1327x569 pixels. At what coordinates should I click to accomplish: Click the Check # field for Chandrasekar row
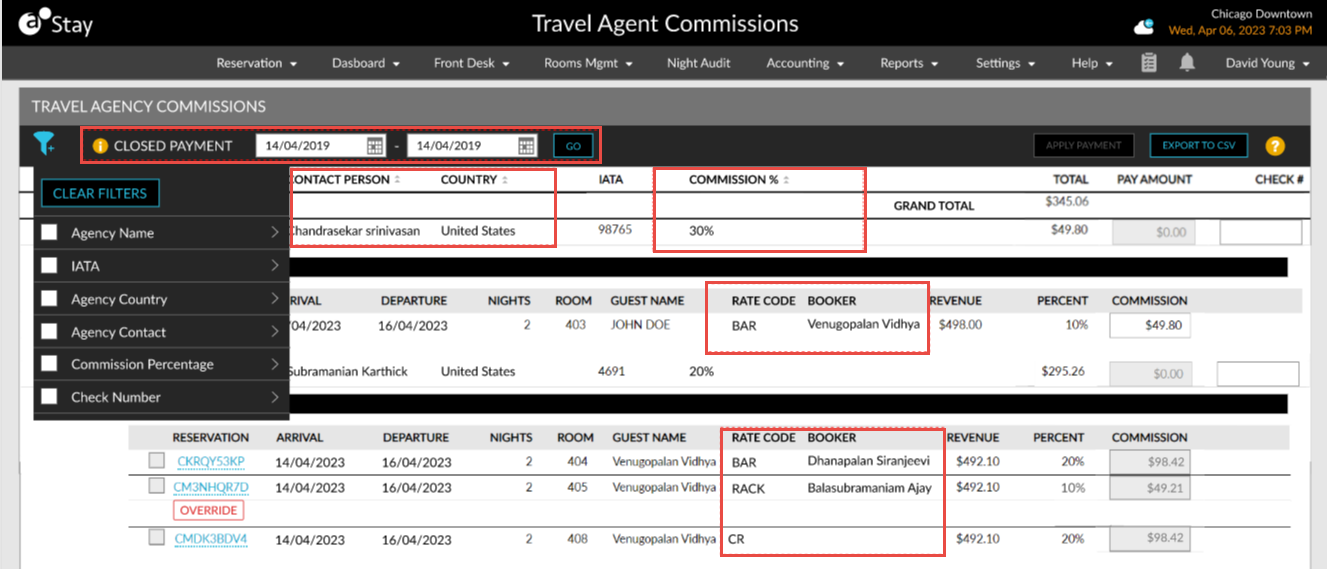click(1261, 232)
